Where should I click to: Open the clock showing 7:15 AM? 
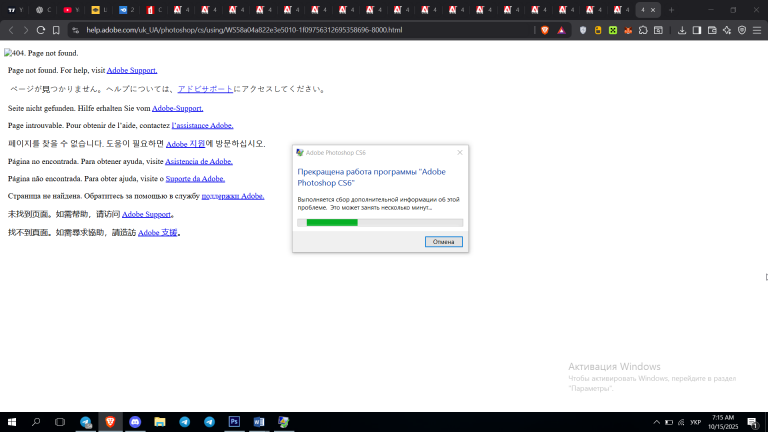(723, 422)
